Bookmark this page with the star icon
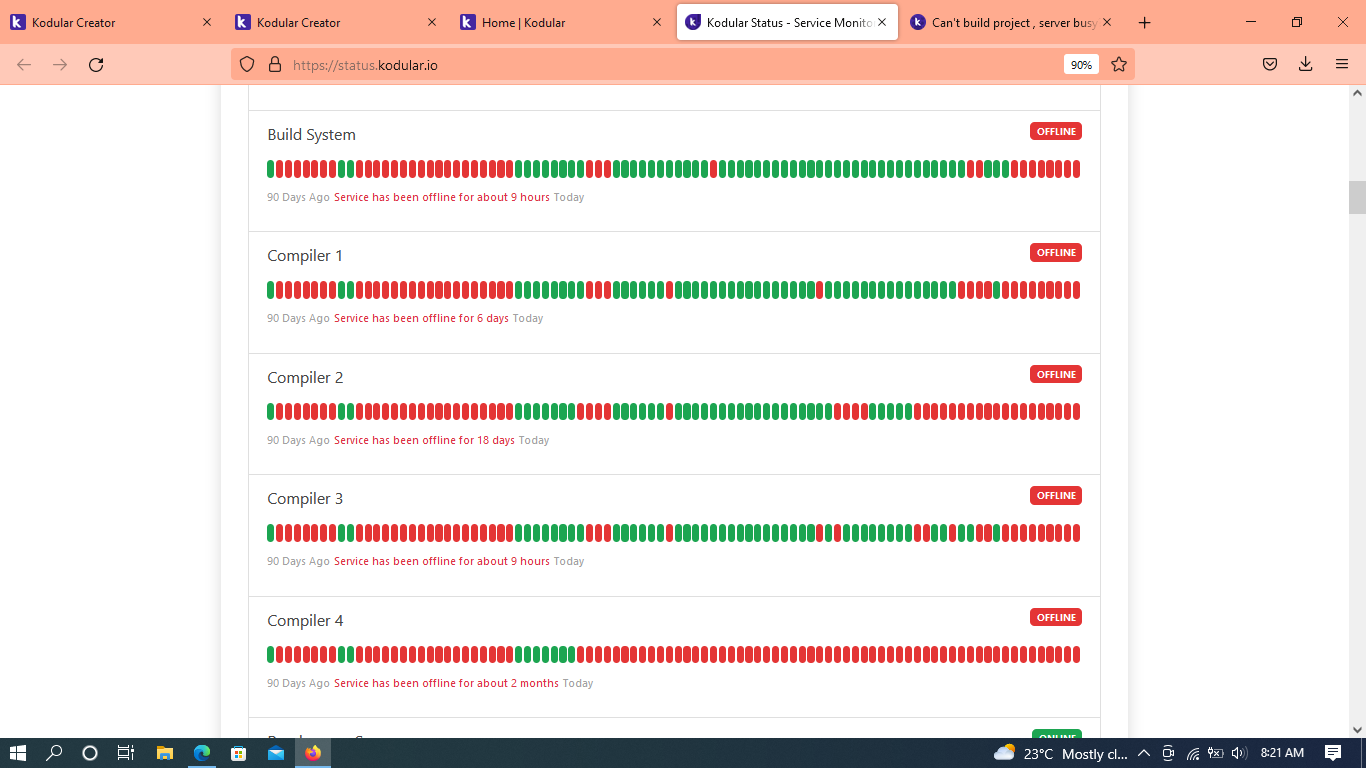This screenshot has width=1366, height=768. coord(1119,65)
